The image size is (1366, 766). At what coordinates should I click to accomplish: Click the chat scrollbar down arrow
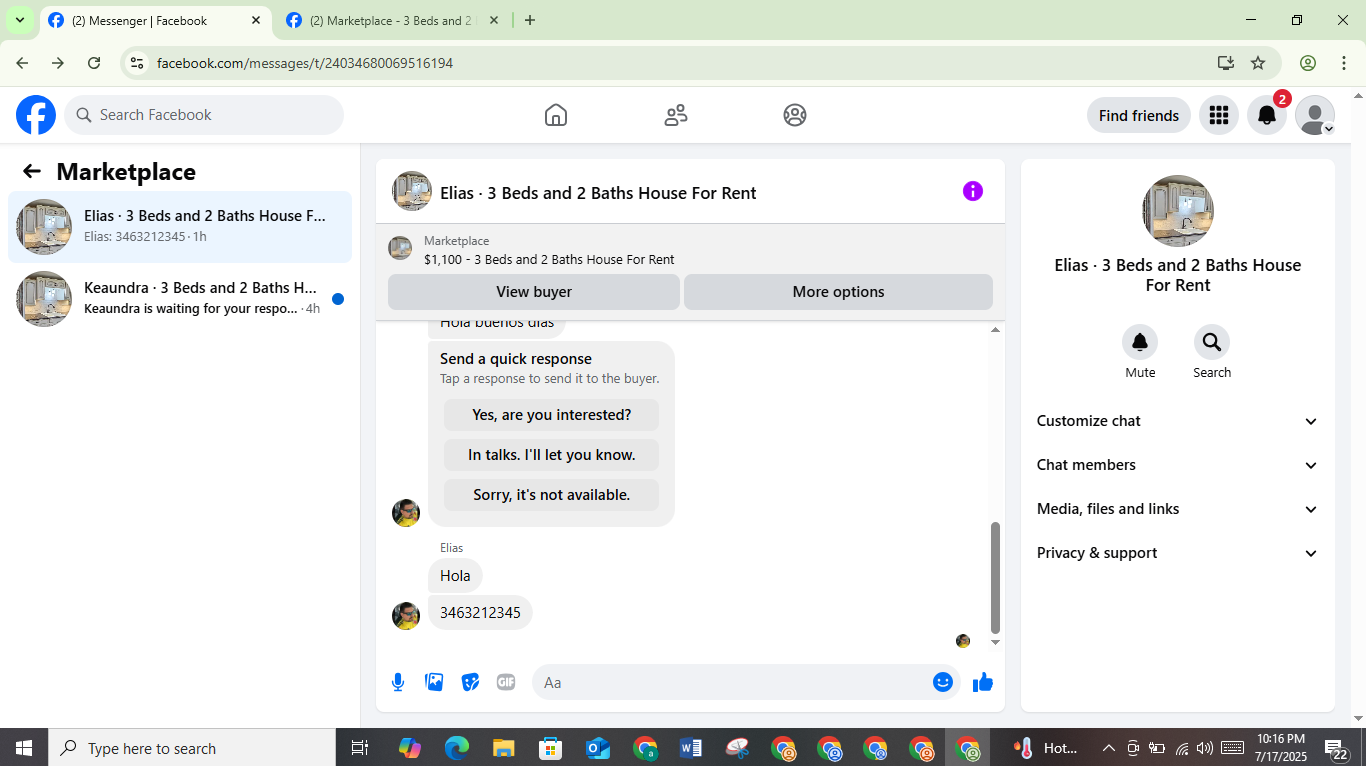coord(995,642)
